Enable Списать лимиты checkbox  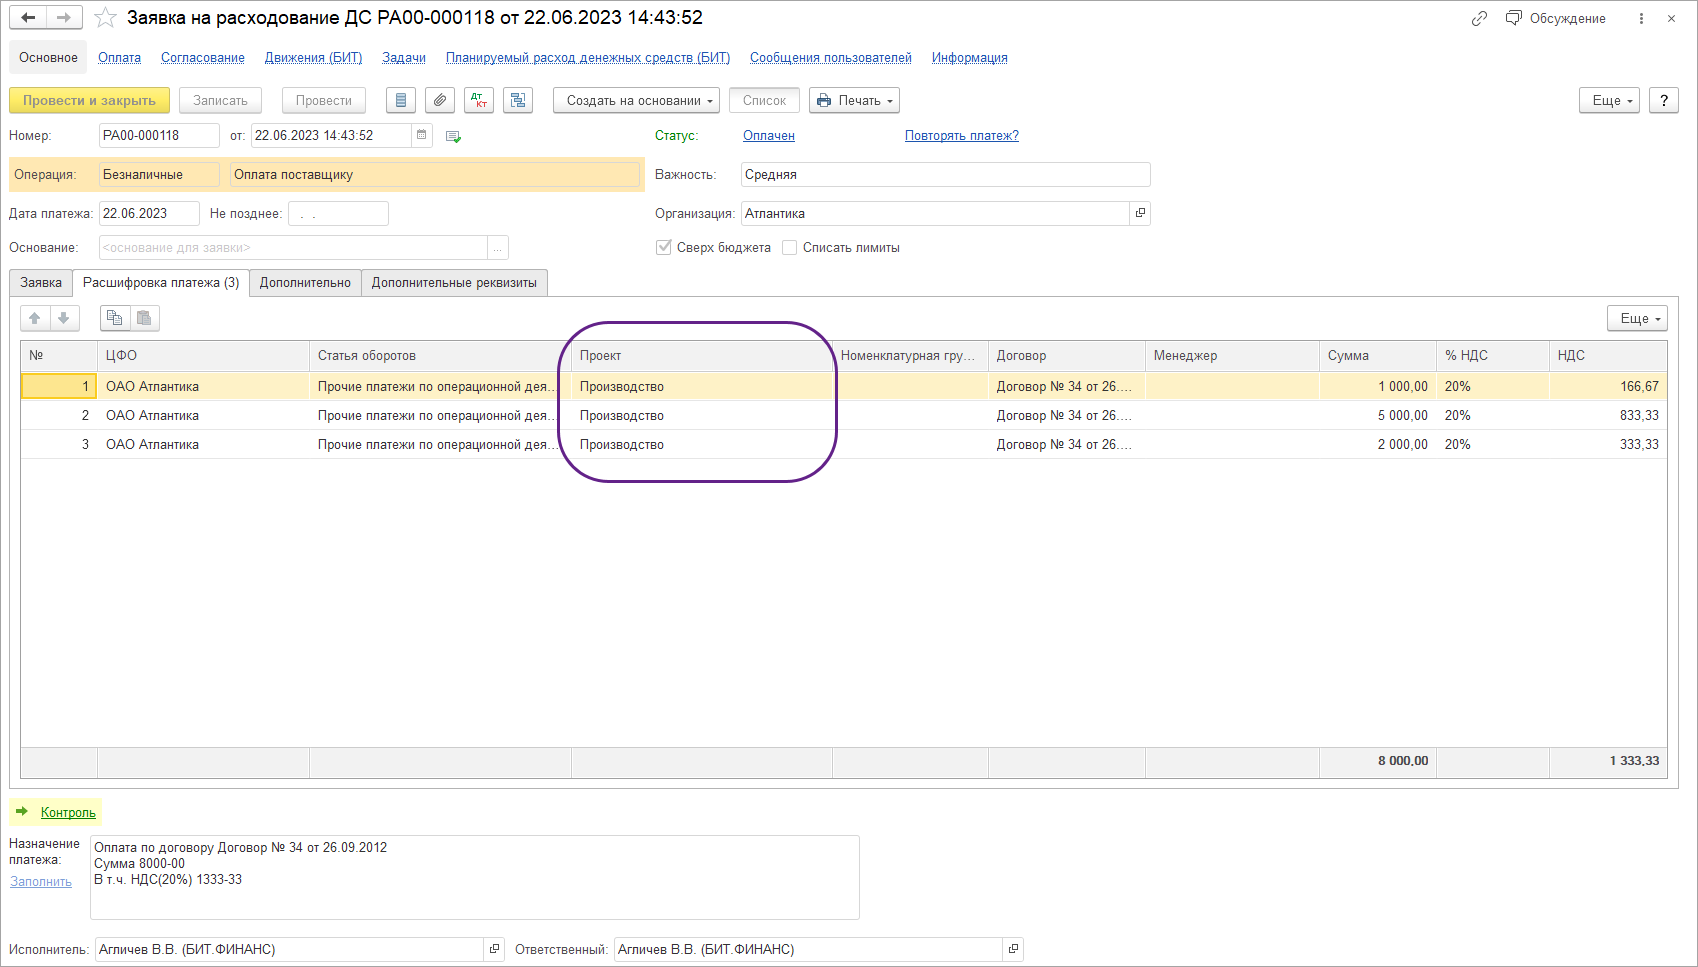(x=790, y=247)
